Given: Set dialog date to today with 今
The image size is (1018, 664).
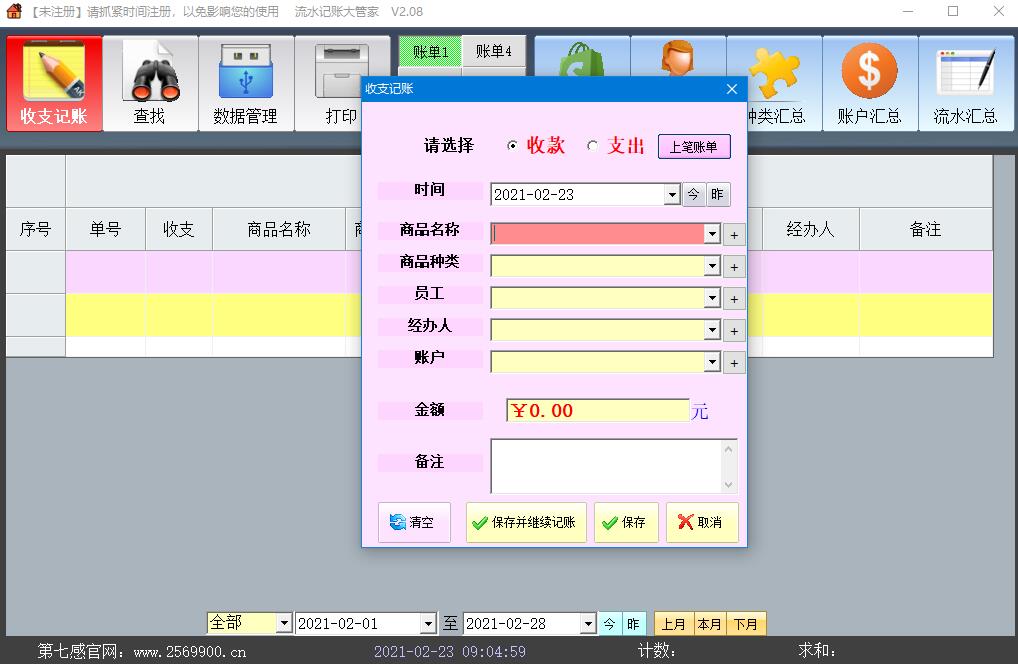Looking at the screenshot, I should point(693,194).
